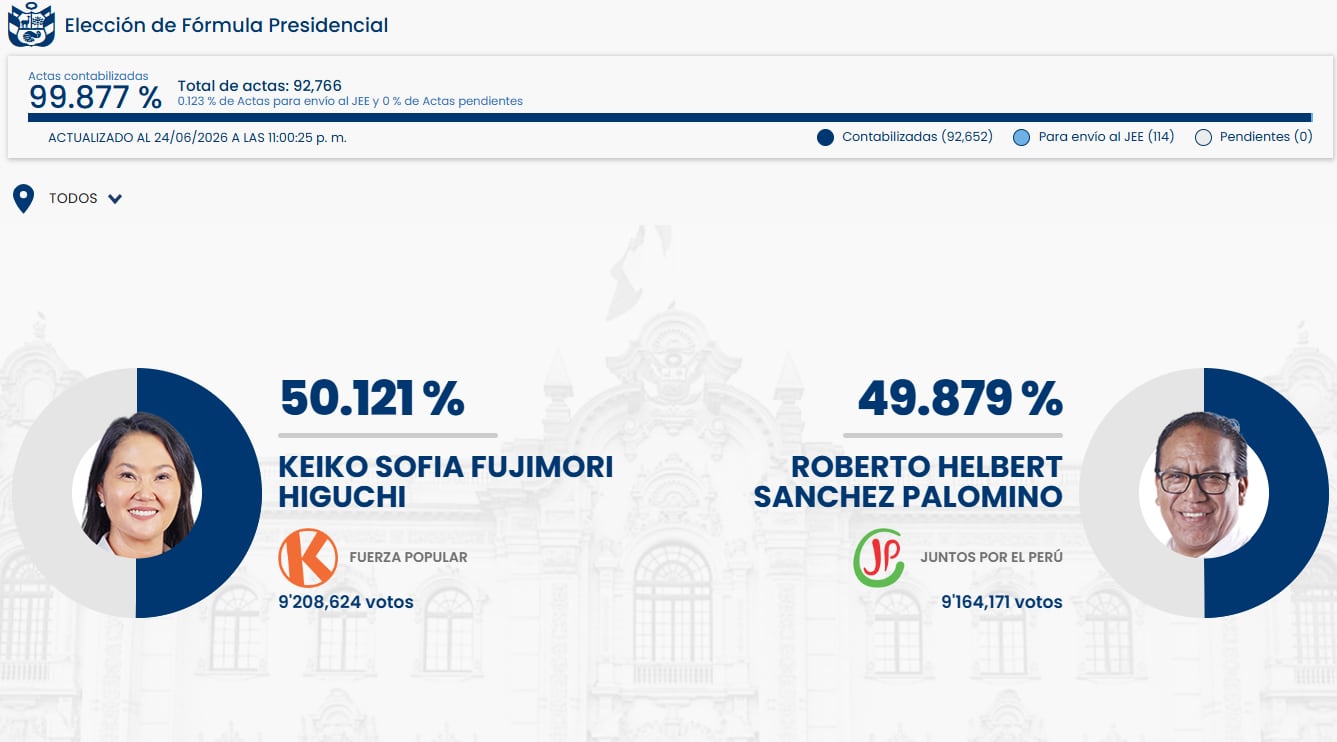Click the ROBERTO HELBERT SANCHEZ PALOMINO name
Image resolution: width=1337 pixels, height=742 pixels.
(908, 481)
